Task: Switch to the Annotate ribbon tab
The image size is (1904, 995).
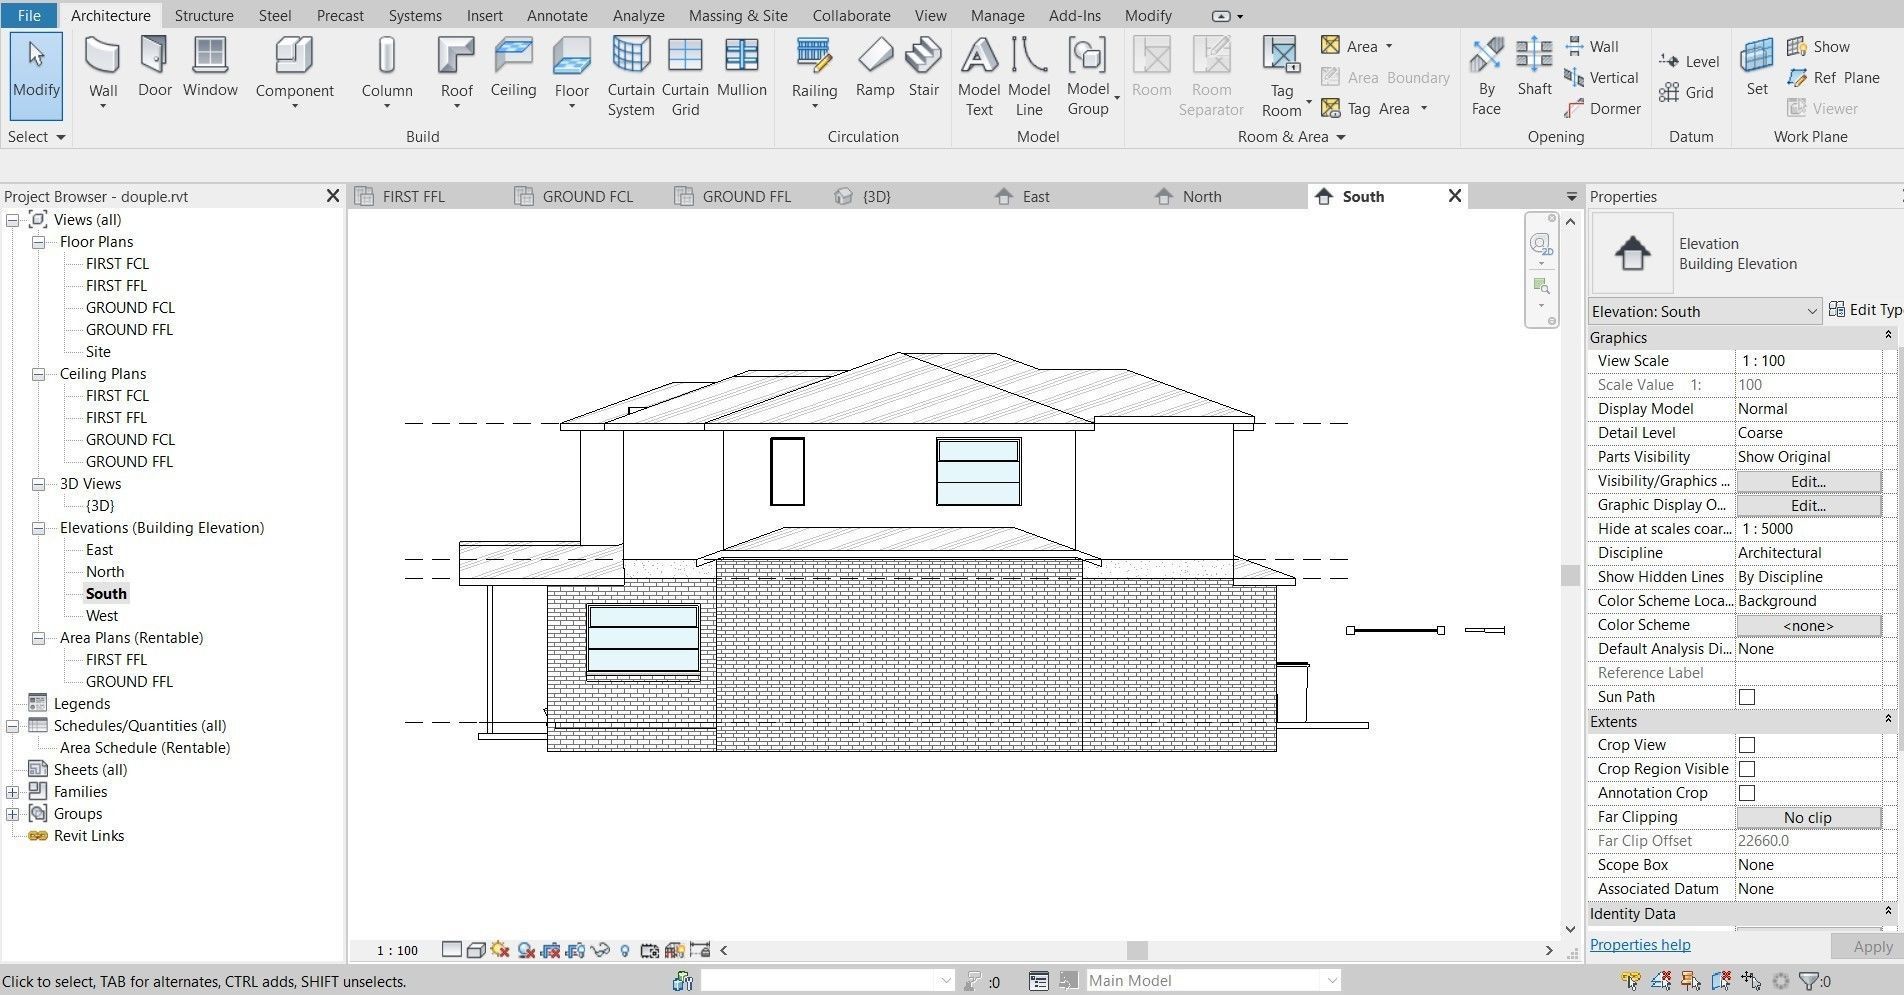Action: 557,15
